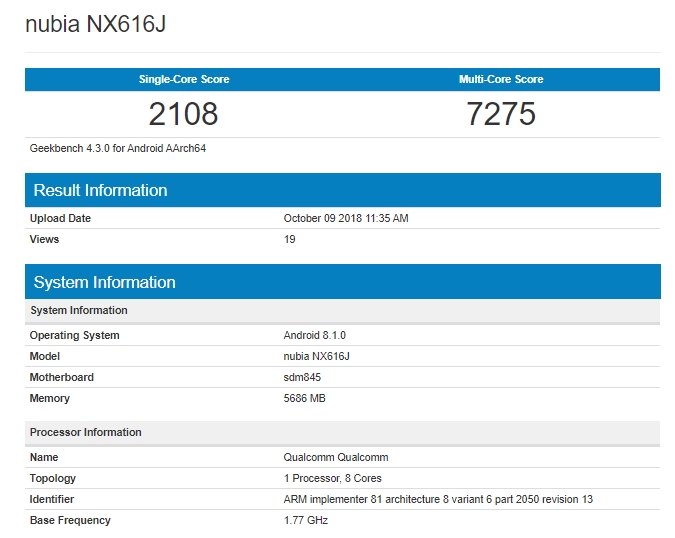Click the Processor Information subheader

(343, 432)
